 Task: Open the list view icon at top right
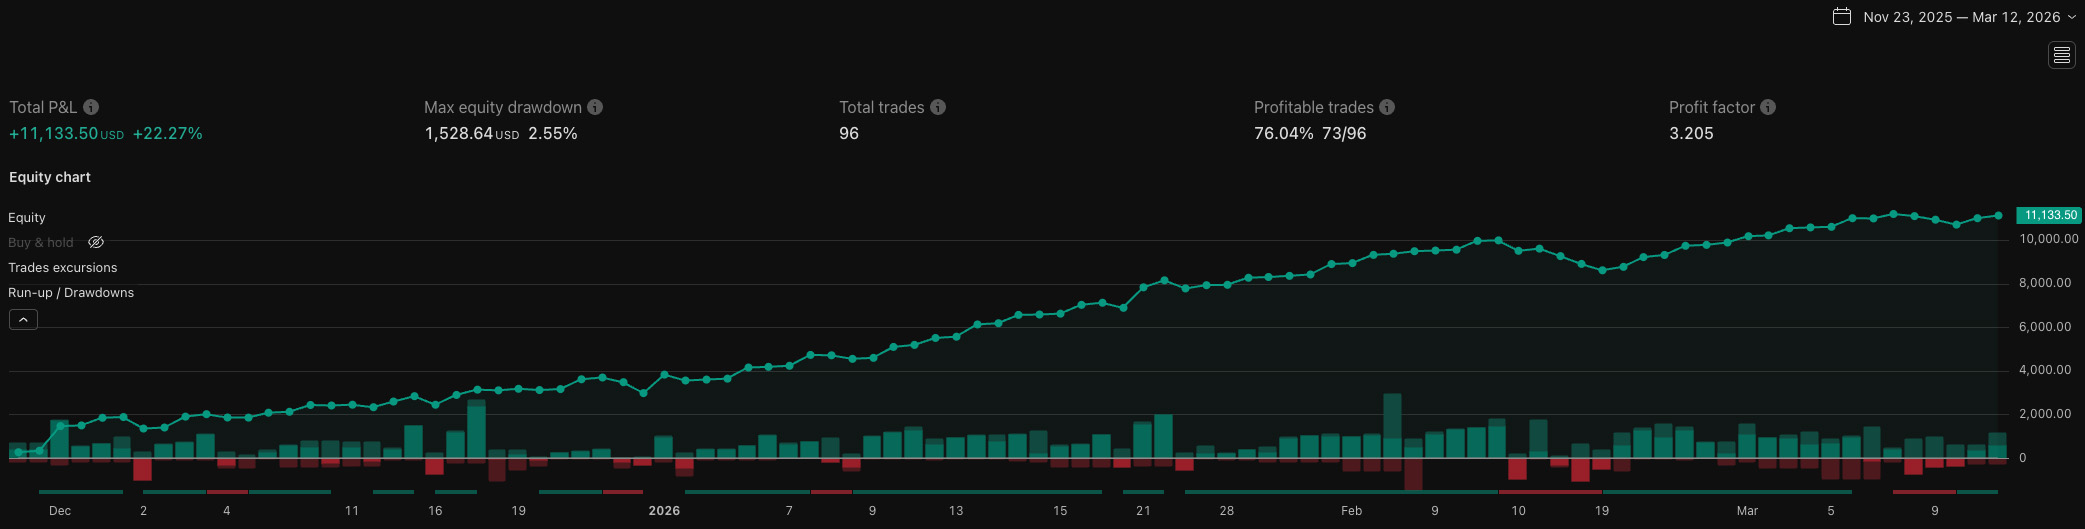tap(2062, 55)
